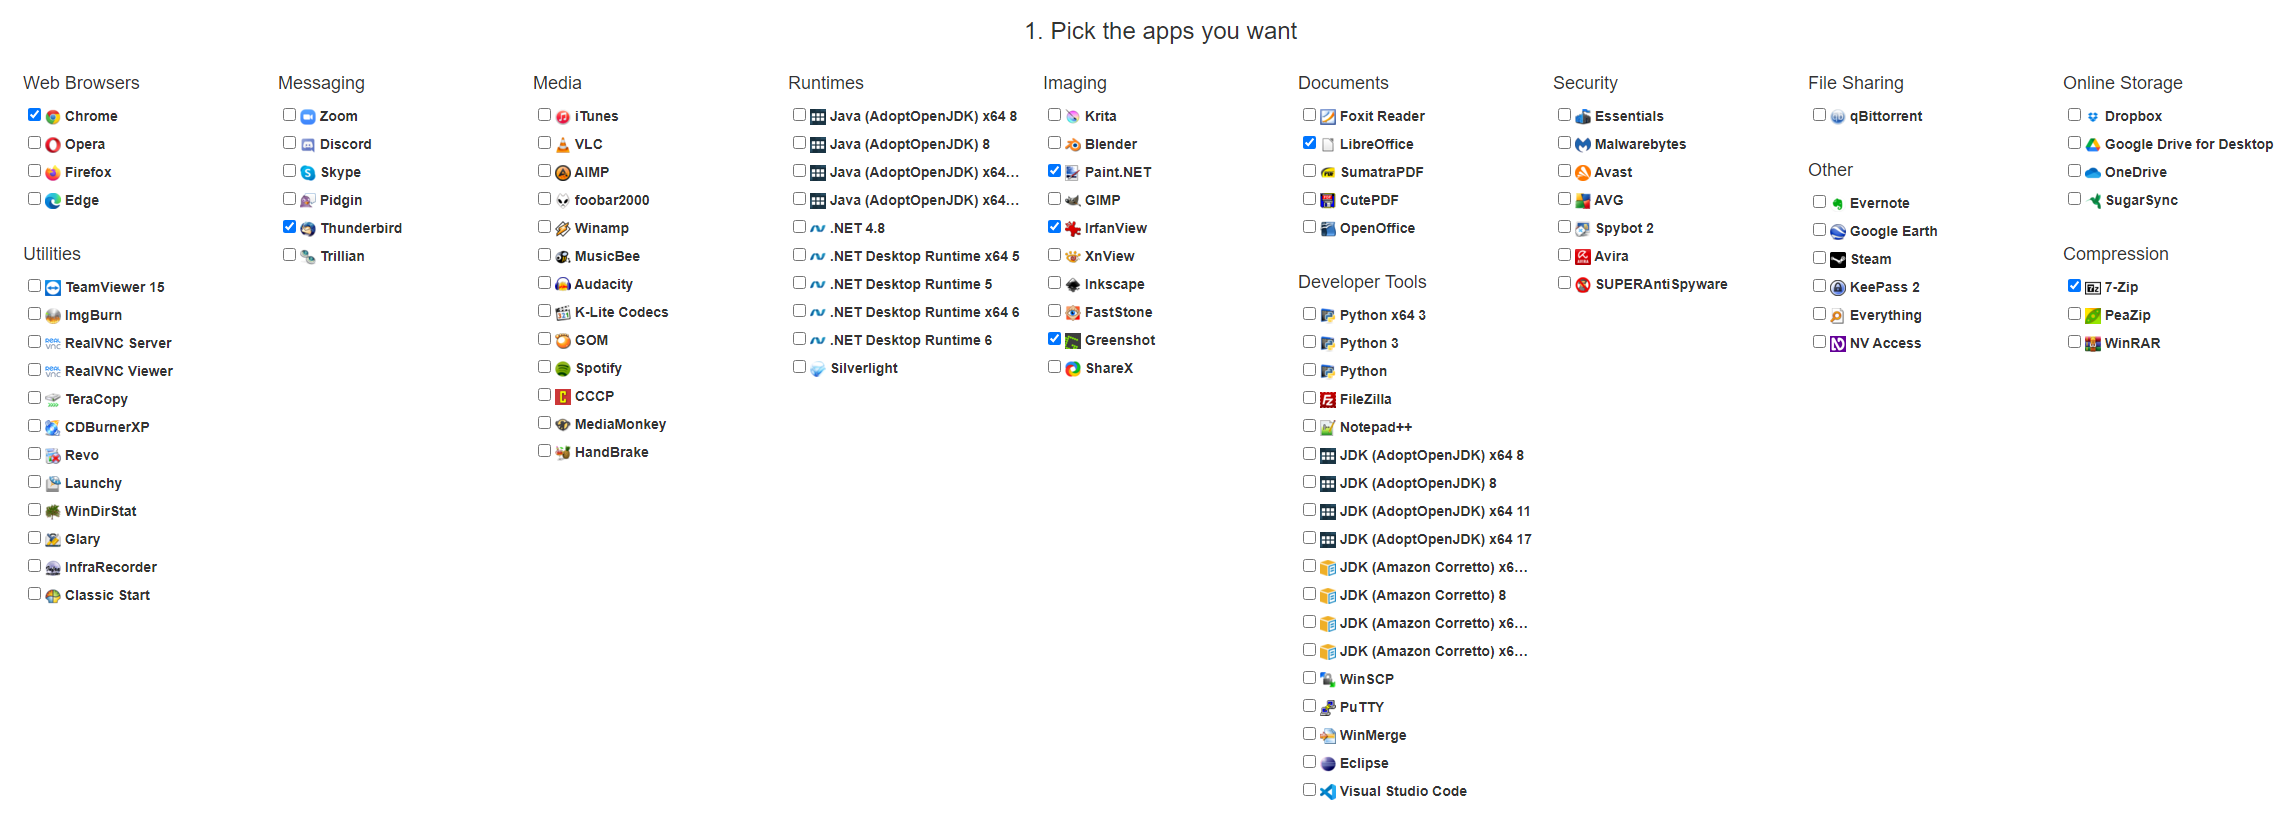Click the Malwarebytes icon
The height and width of the screenshot is (814, 2295).
coord(1583,145)
